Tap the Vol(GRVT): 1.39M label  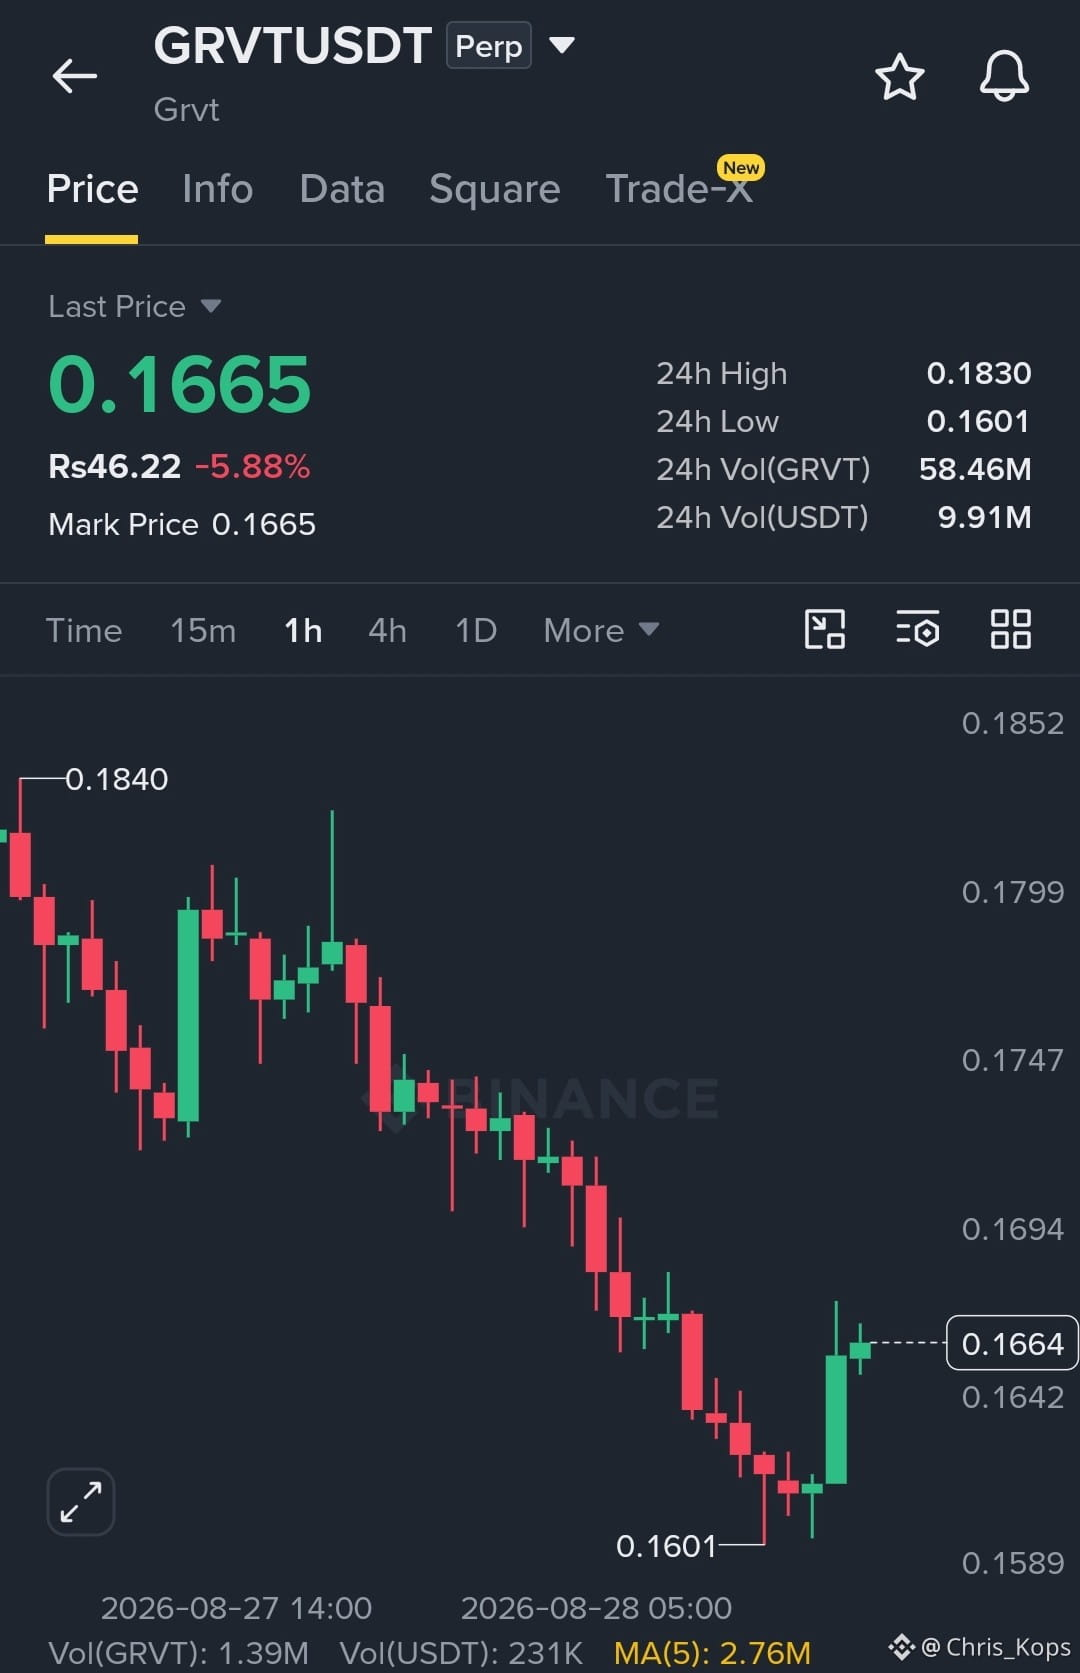coord(178,1652)
